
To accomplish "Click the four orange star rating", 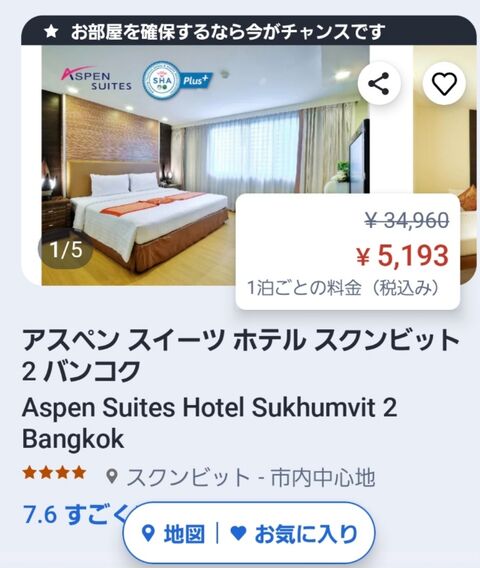I will (x=54, y=473).
